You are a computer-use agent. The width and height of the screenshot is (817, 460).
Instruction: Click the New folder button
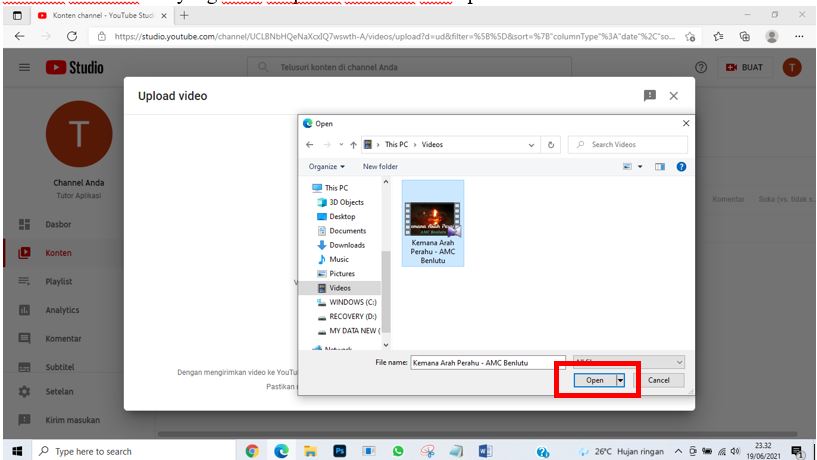click(380, 167)
